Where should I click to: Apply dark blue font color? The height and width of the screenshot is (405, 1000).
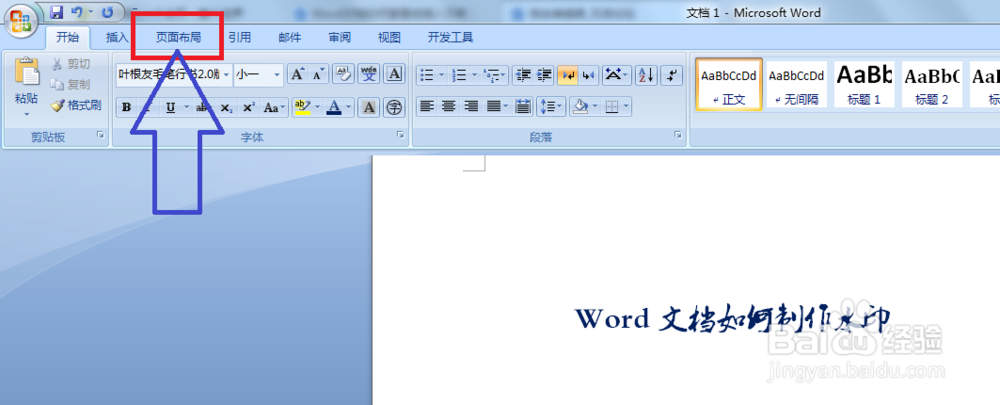pos(334,108)
